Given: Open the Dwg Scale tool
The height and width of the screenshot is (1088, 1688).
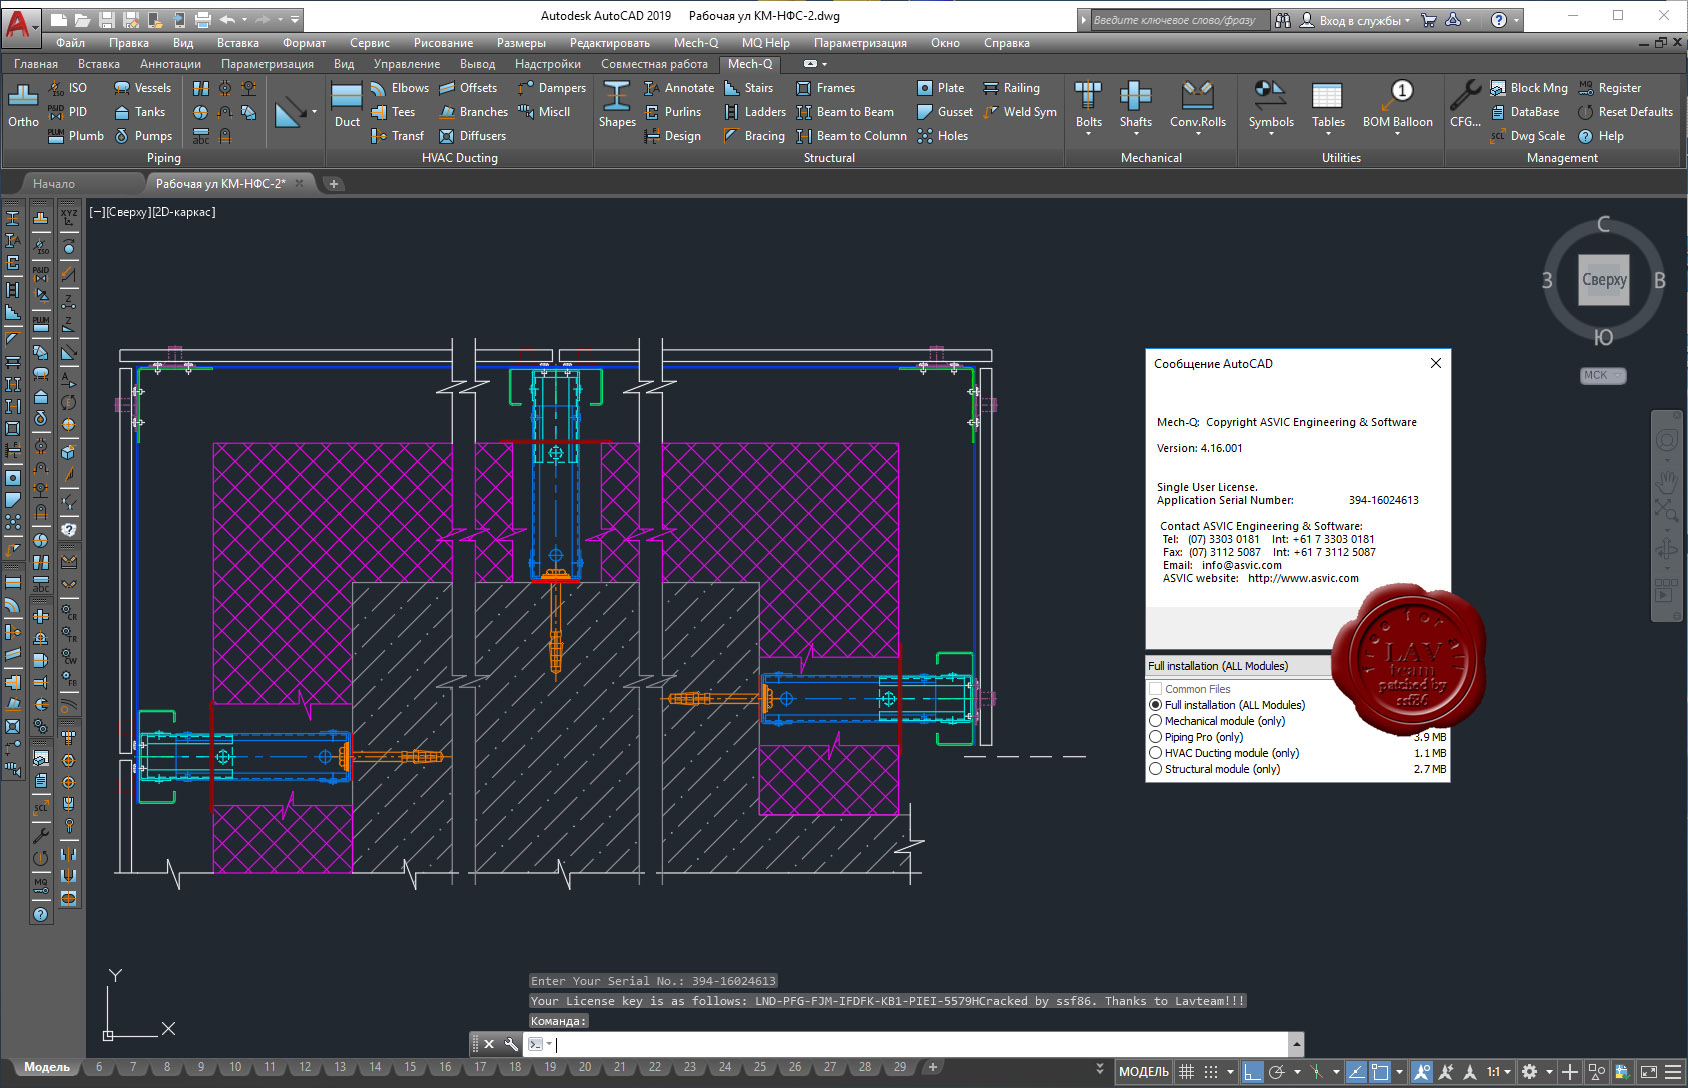Looking at the screenshot, I should point(1527,136).
